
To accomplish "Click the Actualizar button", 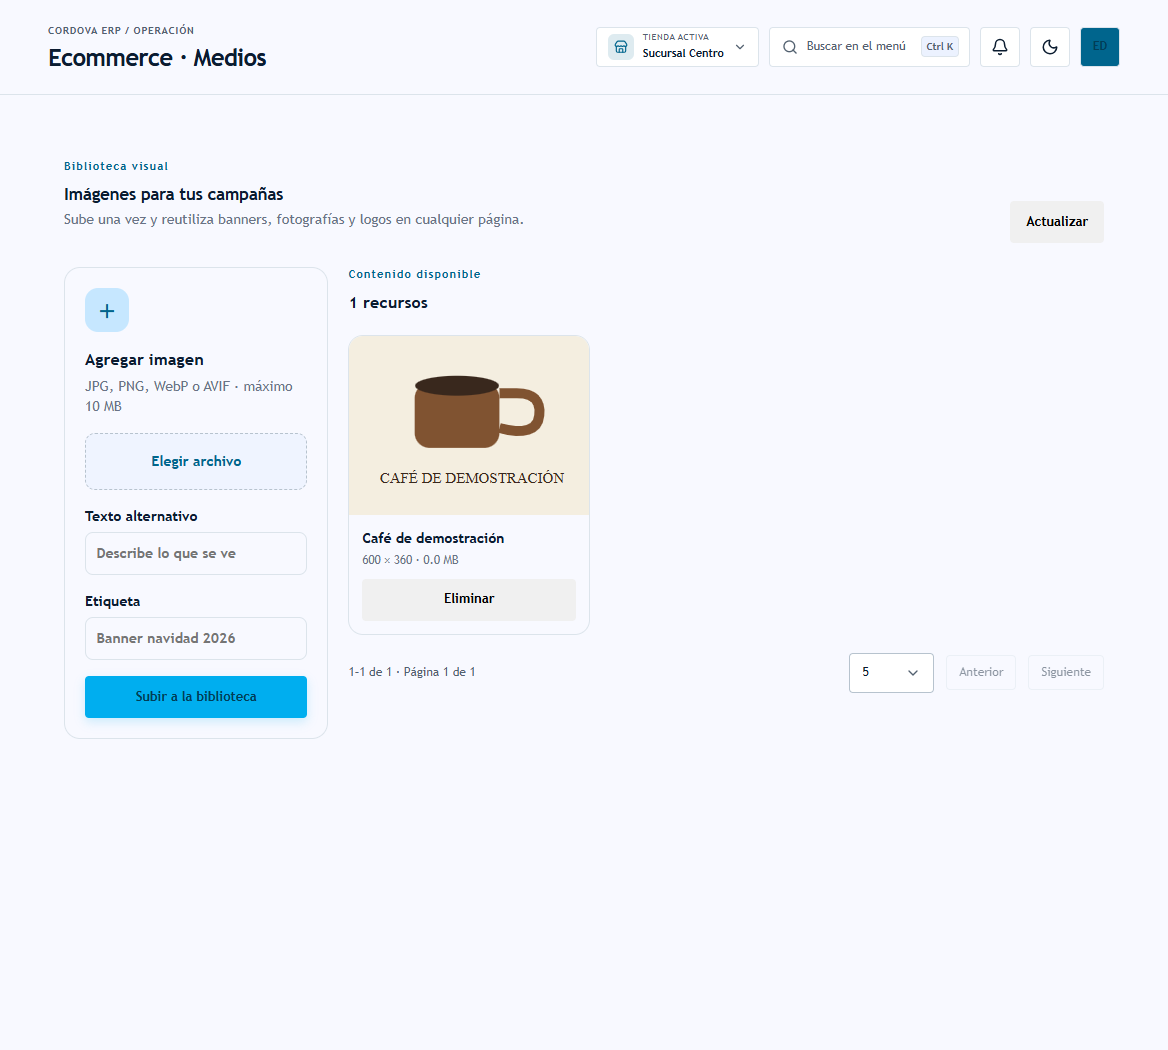I will (1056, 222).
